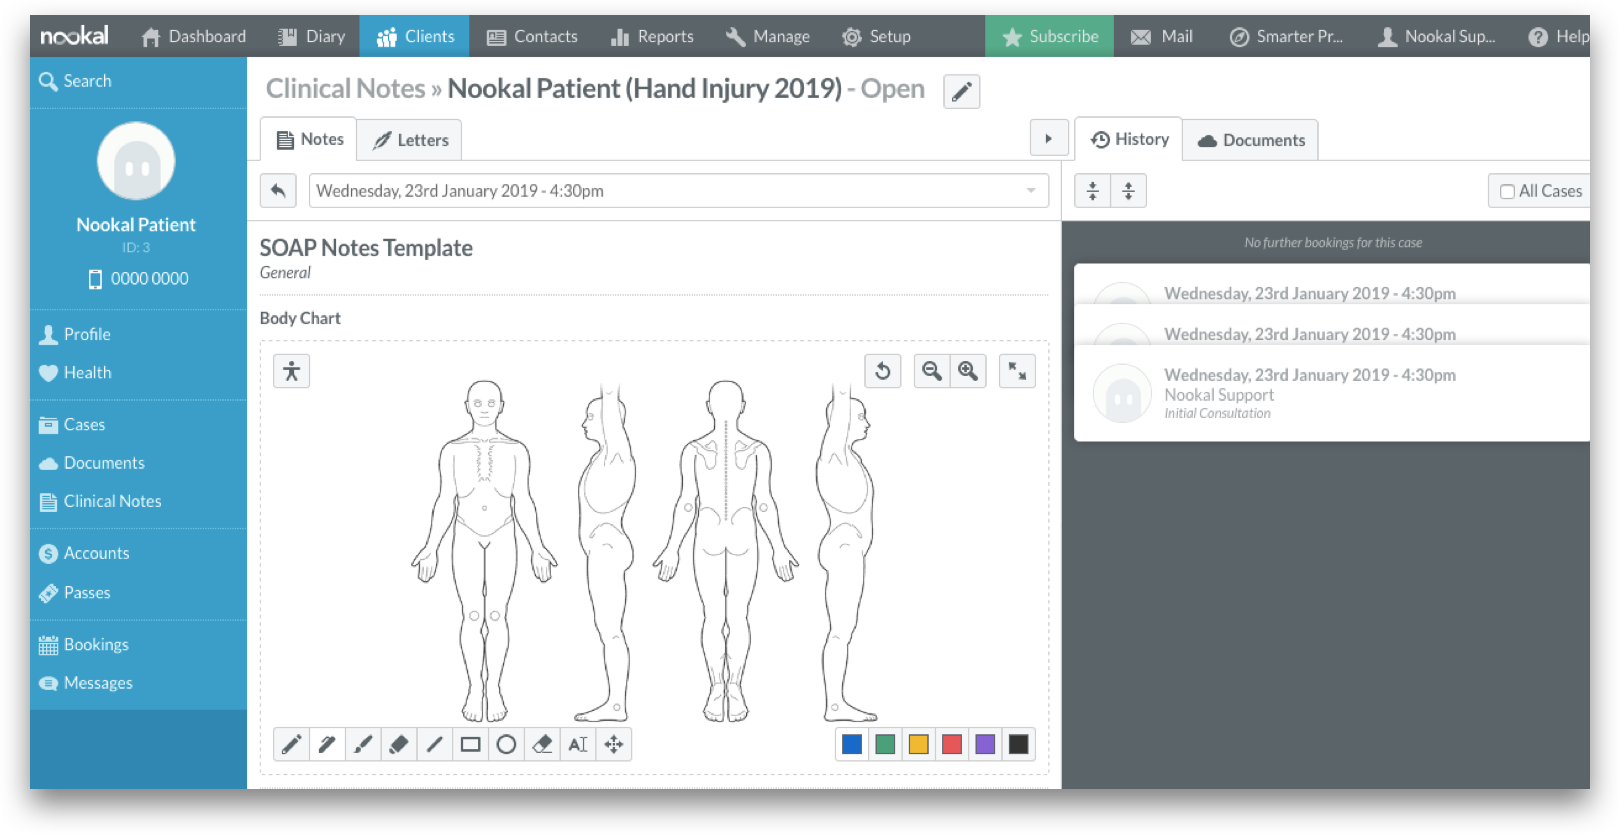Select the highlighter tool

click(399, 744)
